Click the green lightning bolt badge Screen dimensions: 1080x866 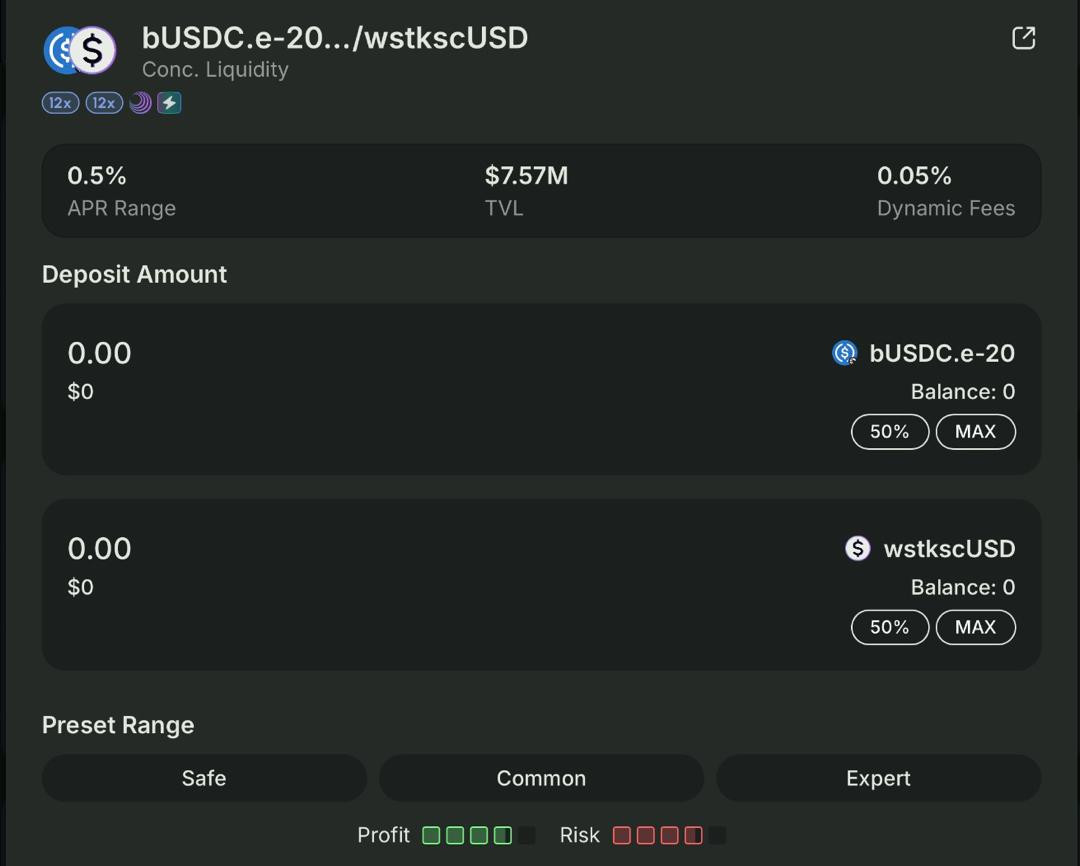pos(169,103)
